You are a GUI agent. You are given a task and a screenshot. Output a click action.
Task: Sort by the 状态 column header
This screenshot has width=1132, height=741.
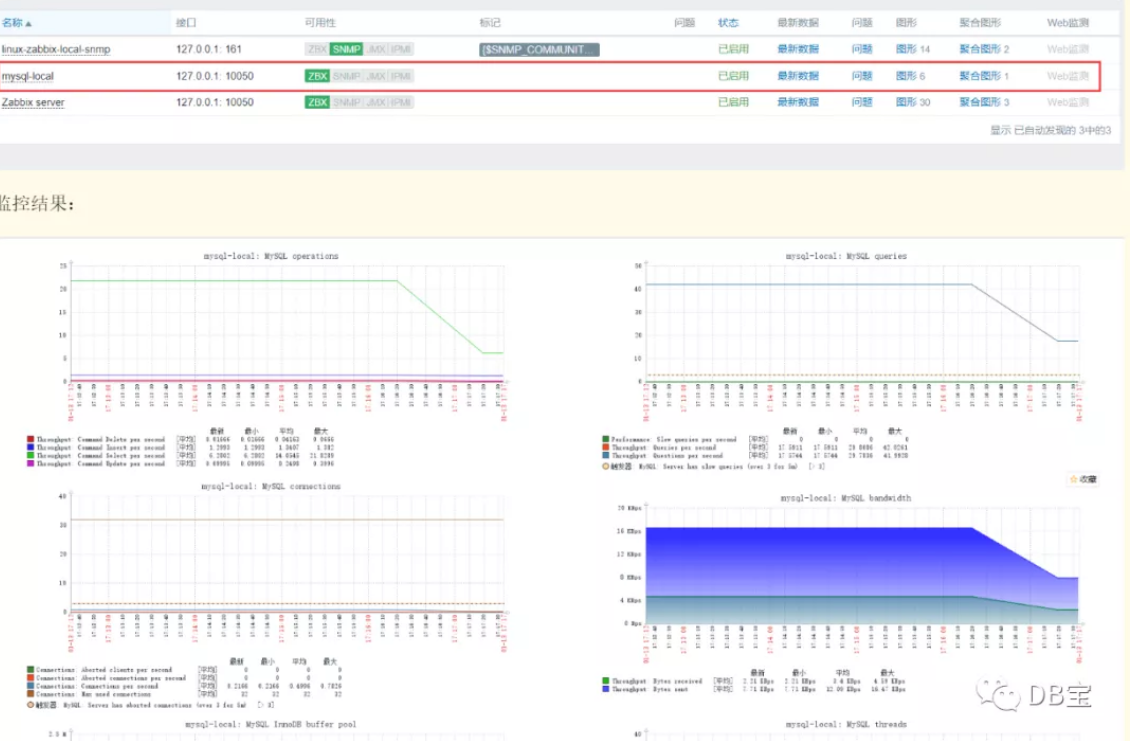[x=728, y=23]
